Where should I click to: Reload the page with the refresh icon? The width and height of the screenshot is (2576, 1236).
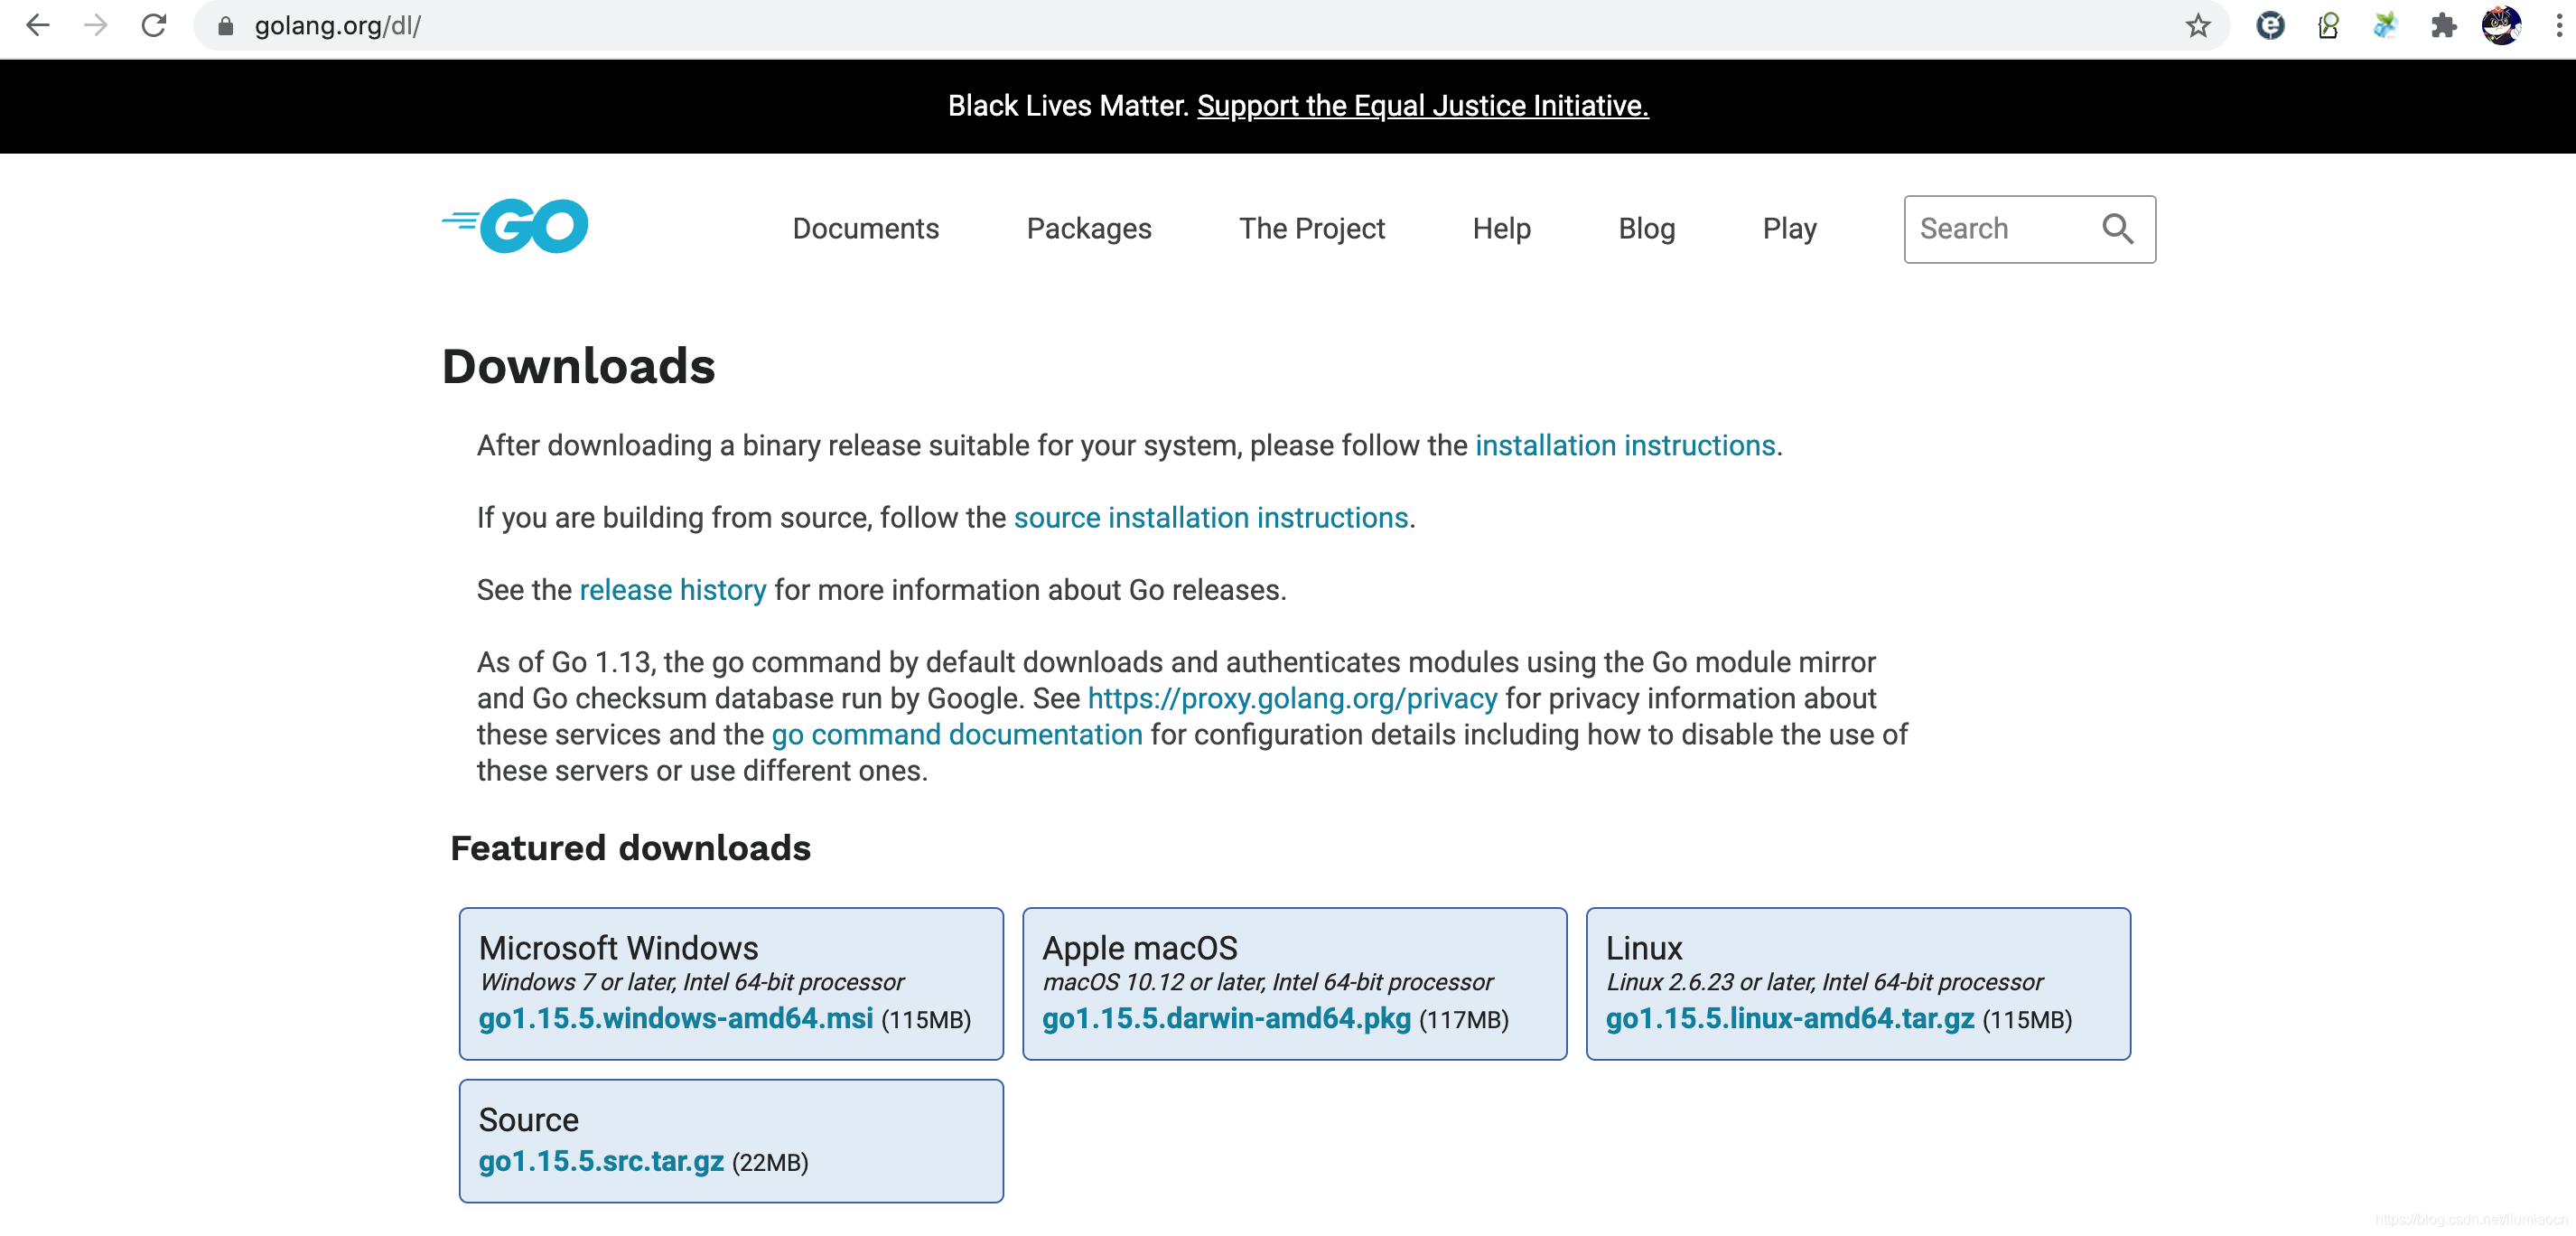point(154,25)
